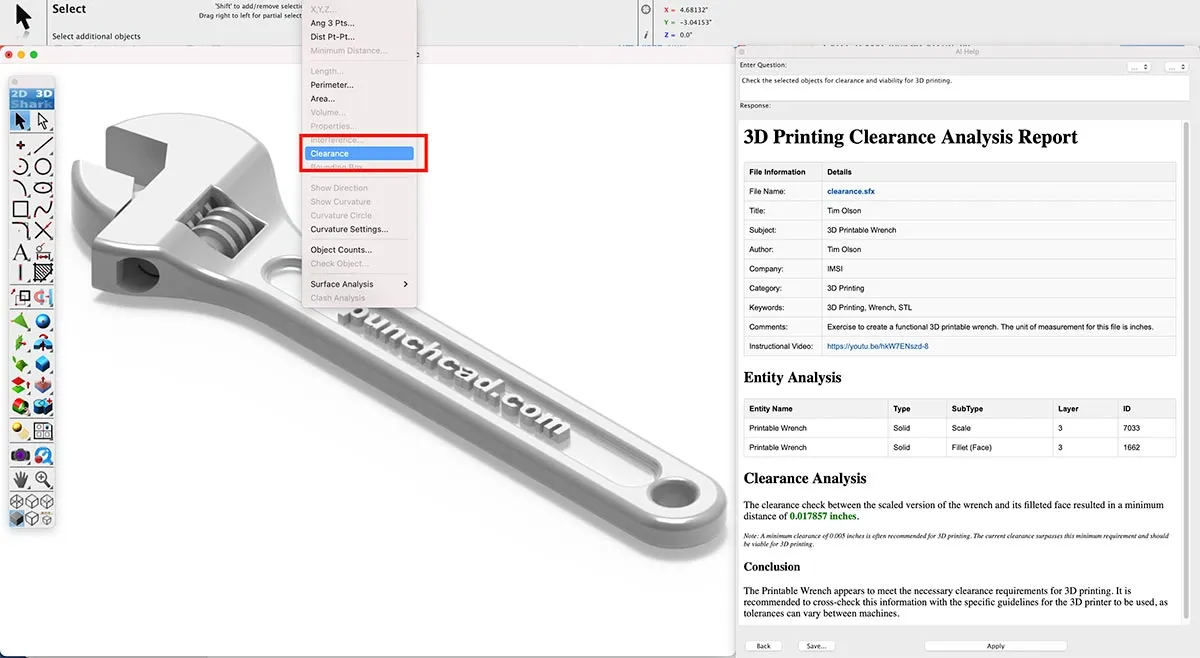Screen dimensions: 1200x658
Task: Open the camera render tool
Action: click(x=20, y=455)
